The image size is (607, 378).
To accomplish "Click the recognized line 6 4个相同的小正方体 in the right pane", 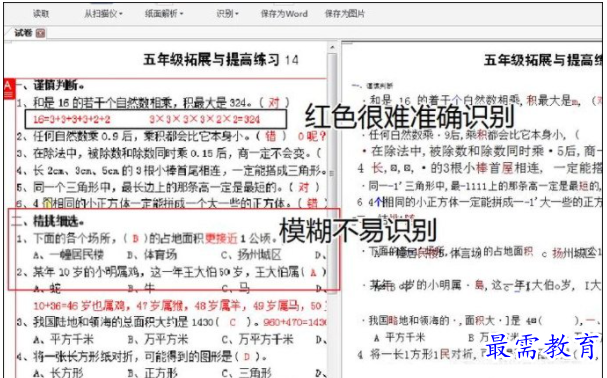I will click(x=479, y=202).
